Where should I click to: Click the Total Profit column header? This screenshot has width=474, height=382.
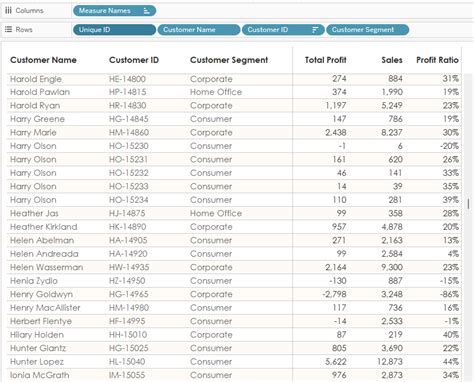(x=326, y=60)
